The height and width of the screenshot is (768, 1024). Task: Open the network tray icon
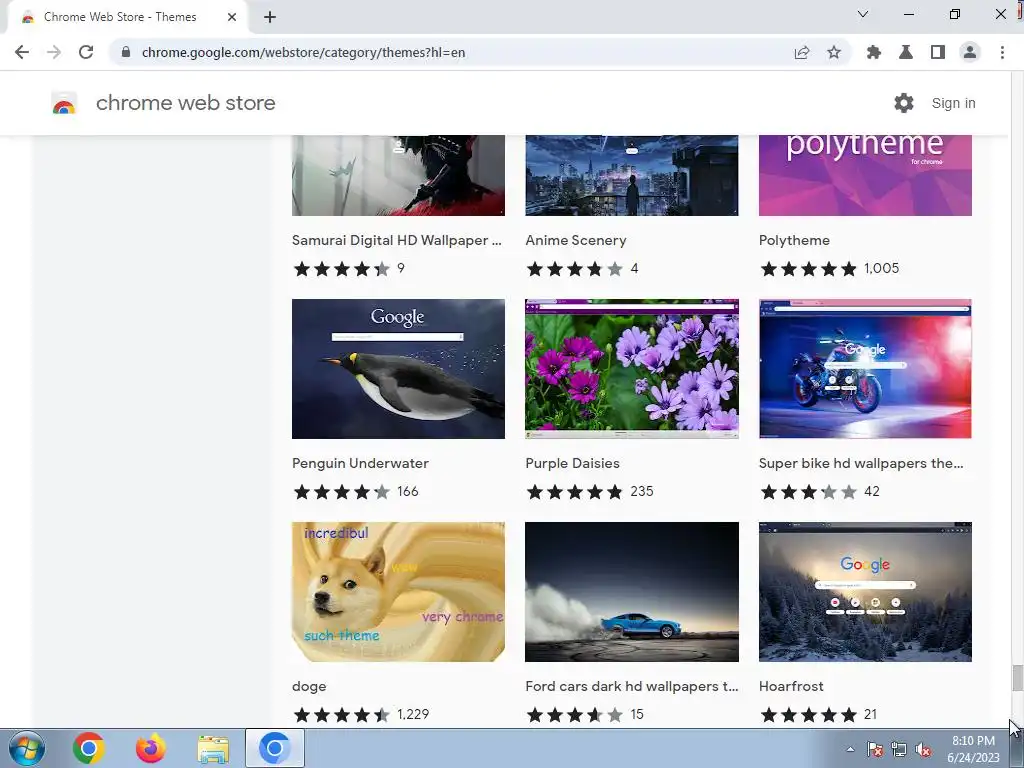point(899,749)
